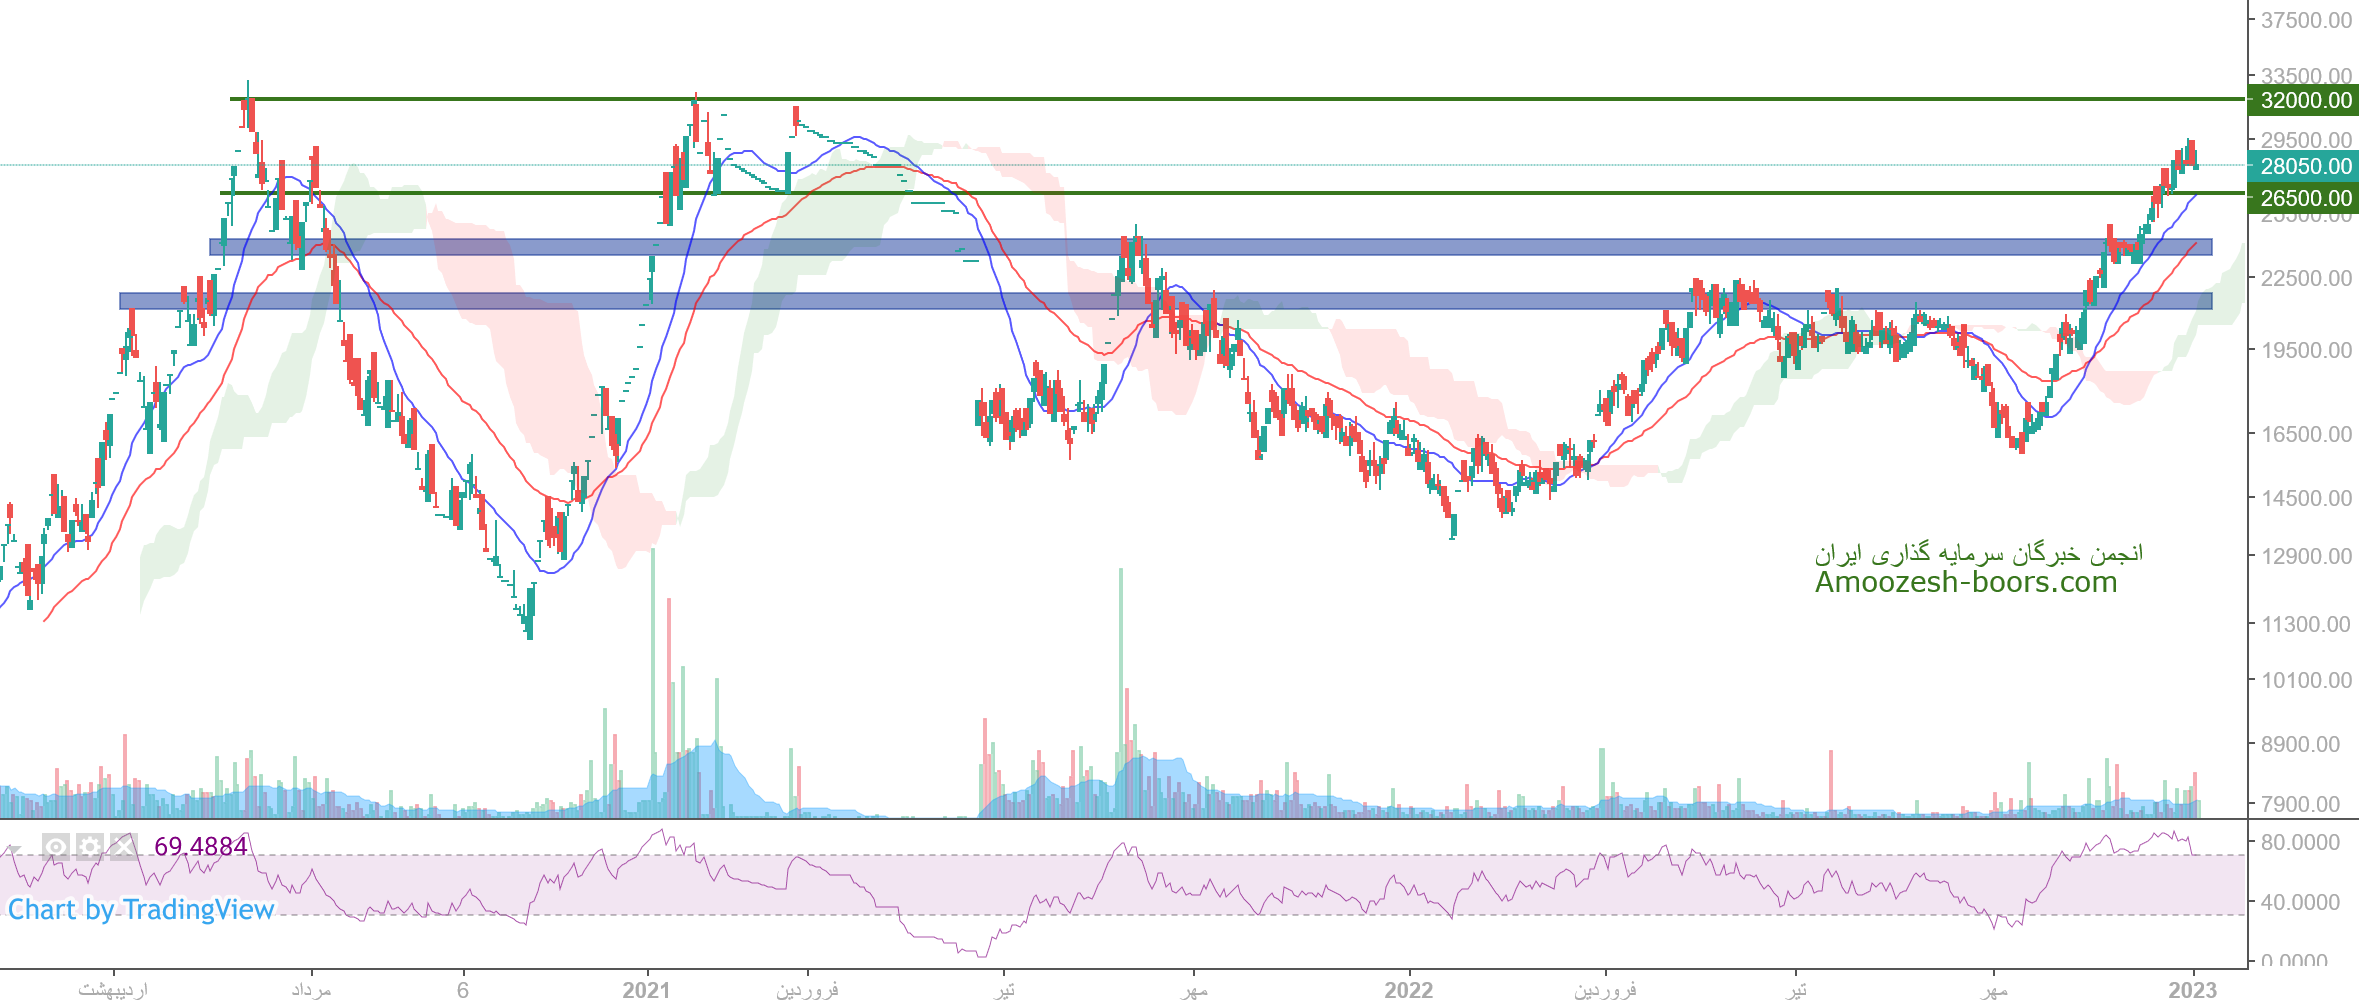Click the 14500.00 tick on price axis
Screen dimensions: 2359x1005
(x=2305, y=498)
